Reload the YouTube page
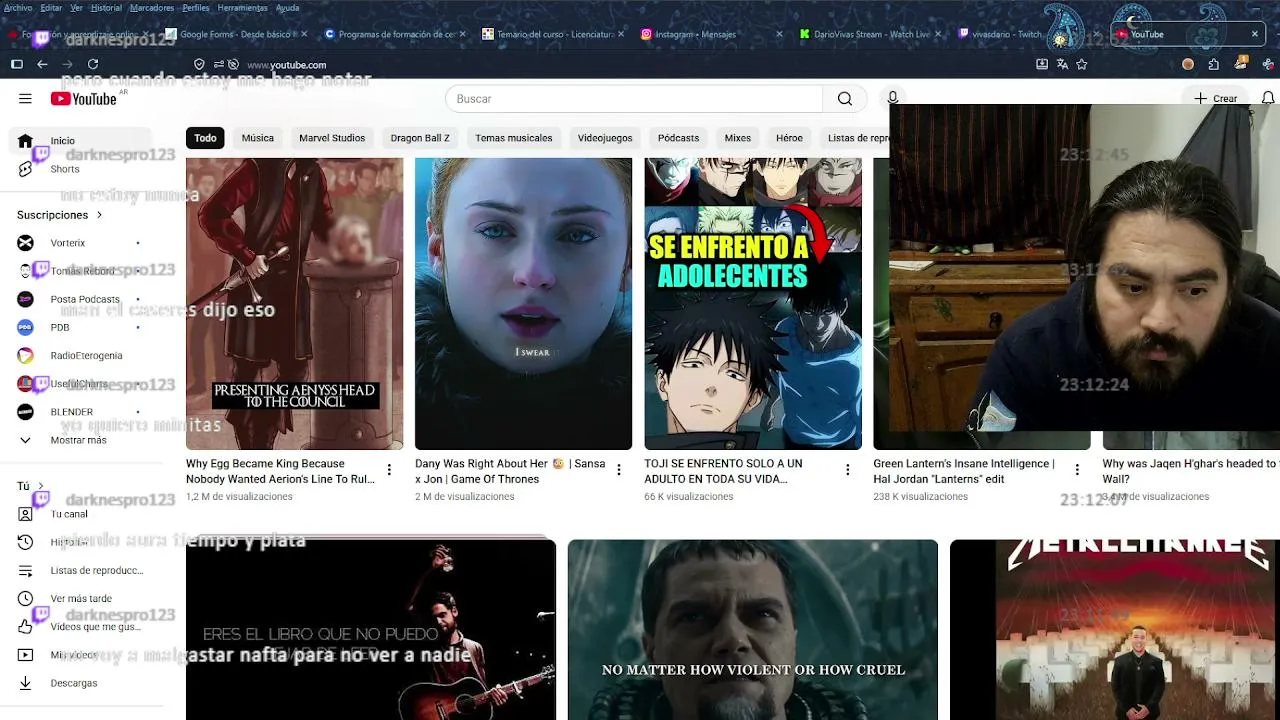 pos(93,64)
